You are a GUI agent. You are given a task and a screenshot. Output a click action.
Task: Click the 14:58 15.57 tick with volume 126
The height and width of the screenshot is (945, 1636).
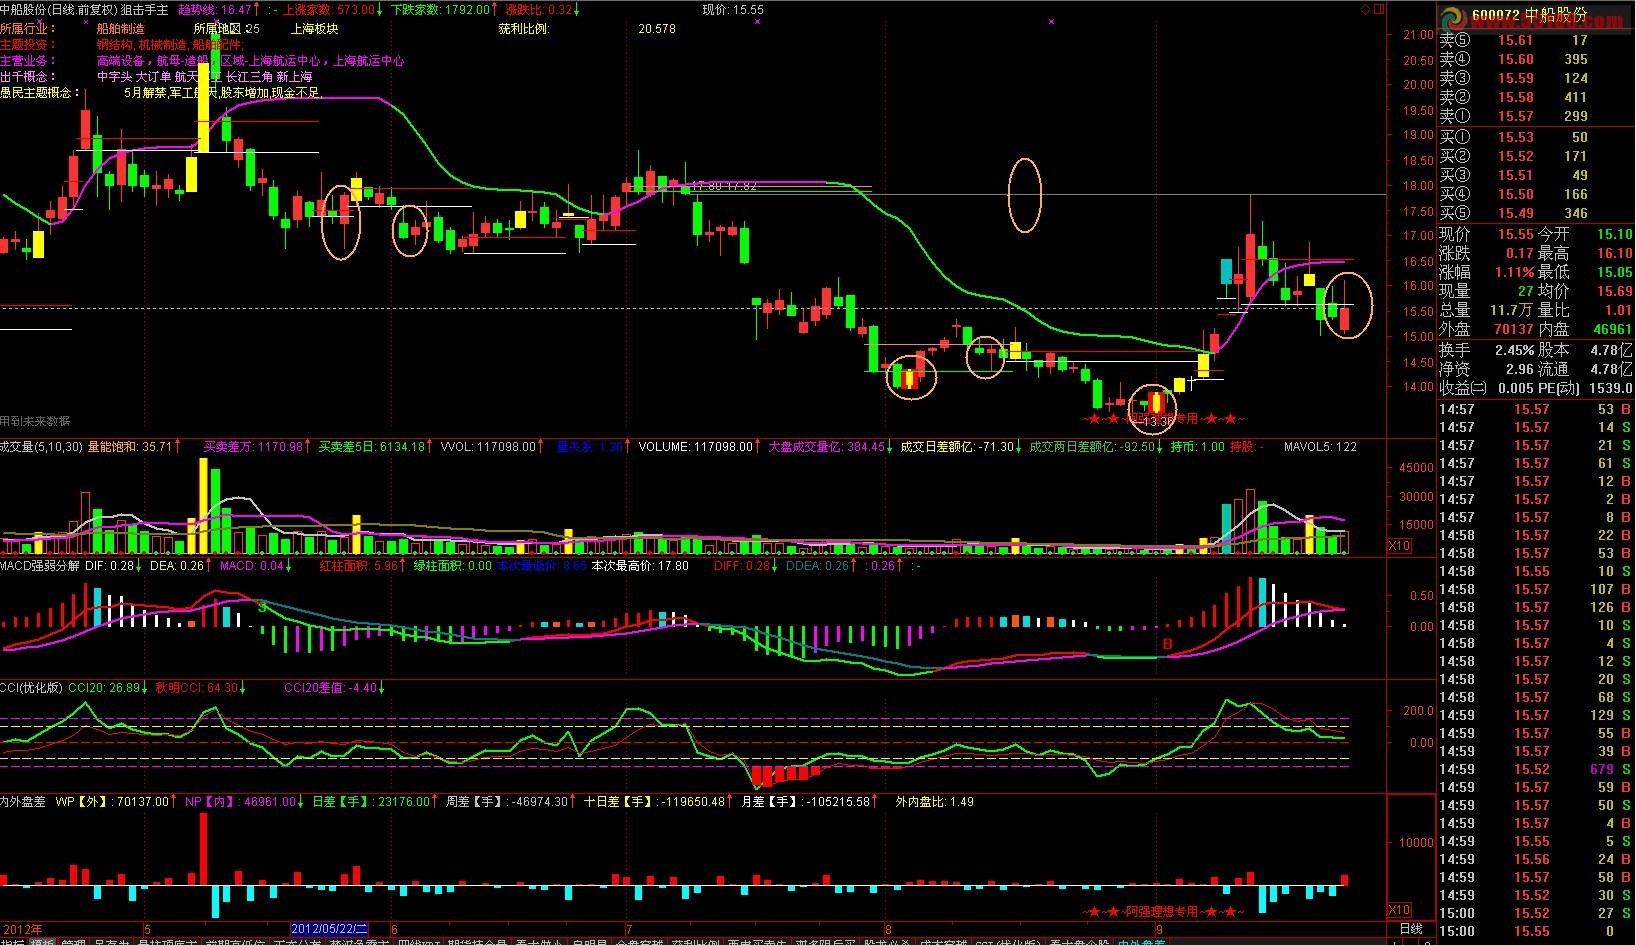[x=1535, y=607]
